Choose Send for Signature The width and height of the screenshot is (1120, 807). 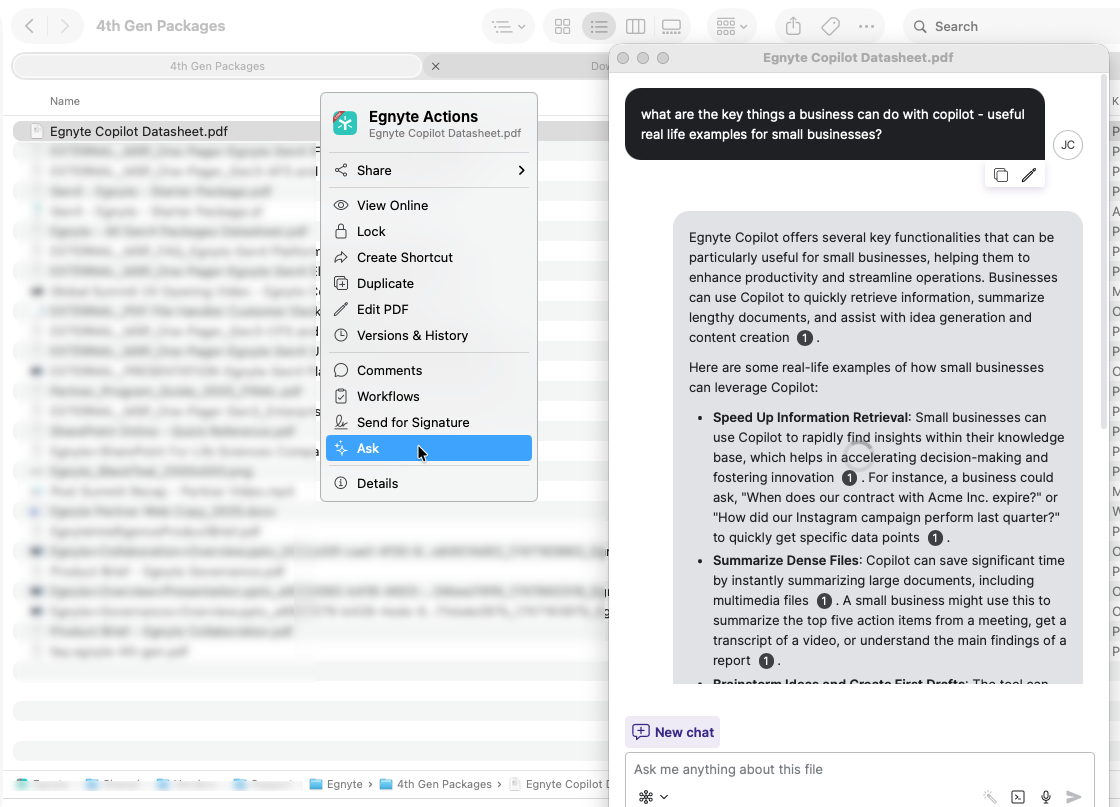429,423
